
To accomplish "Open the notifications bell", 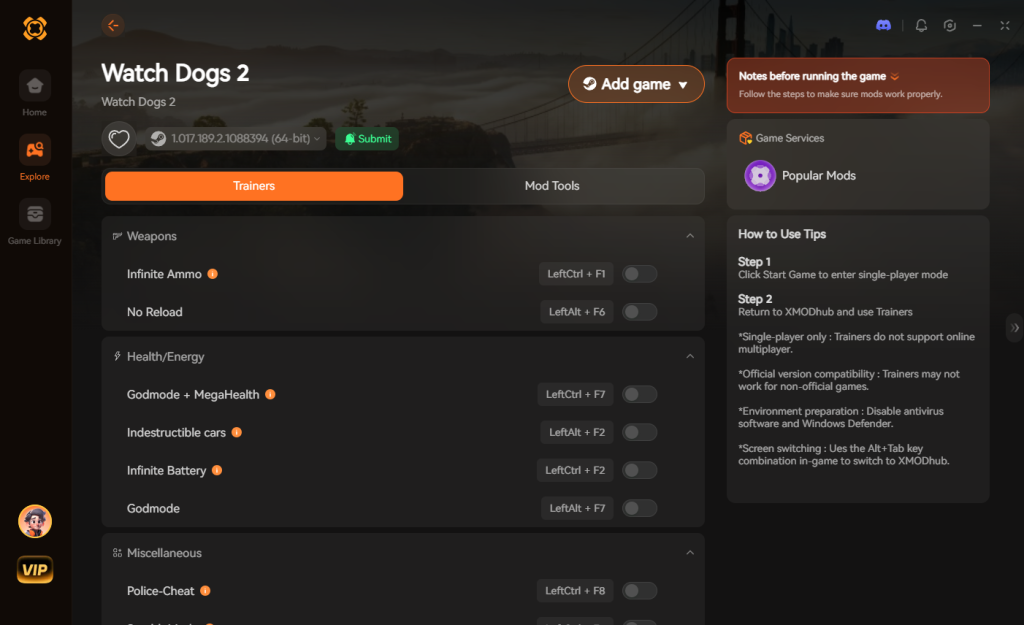I will (921, 25).
